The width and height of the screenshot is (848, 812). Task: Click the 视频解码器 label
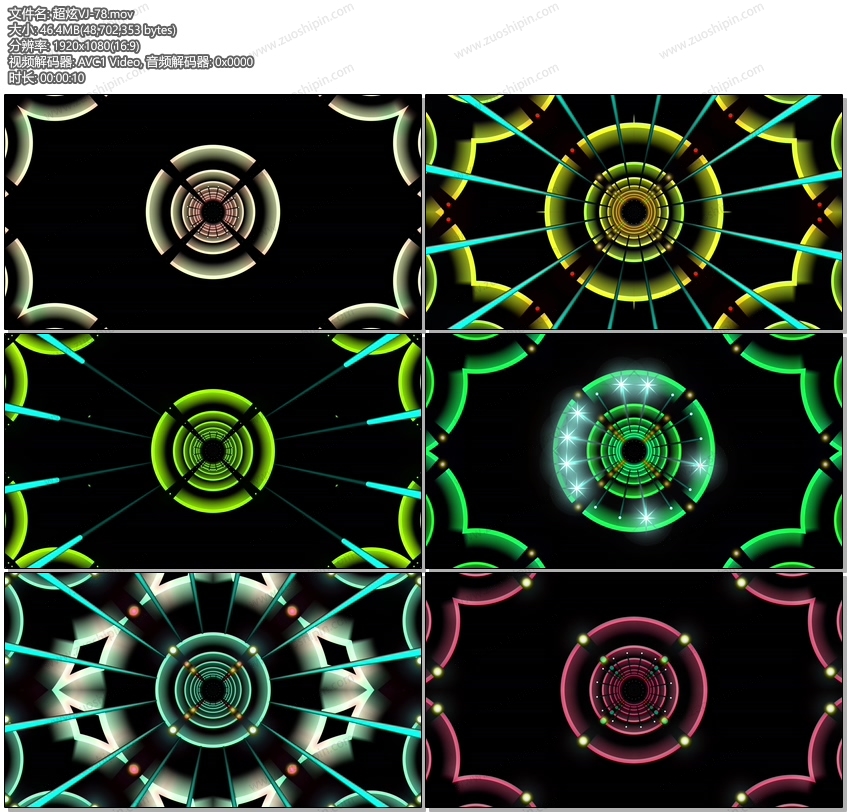tap(38, 62)
